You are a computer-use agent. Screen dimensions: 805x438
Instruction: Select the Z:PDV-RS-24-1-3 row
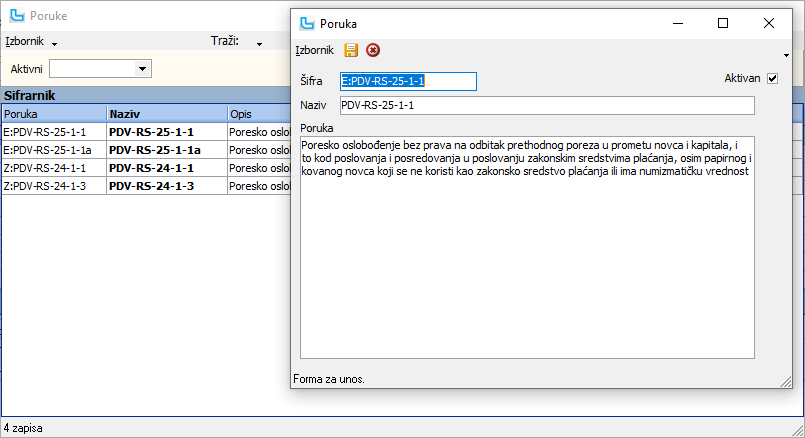[146, 186]
